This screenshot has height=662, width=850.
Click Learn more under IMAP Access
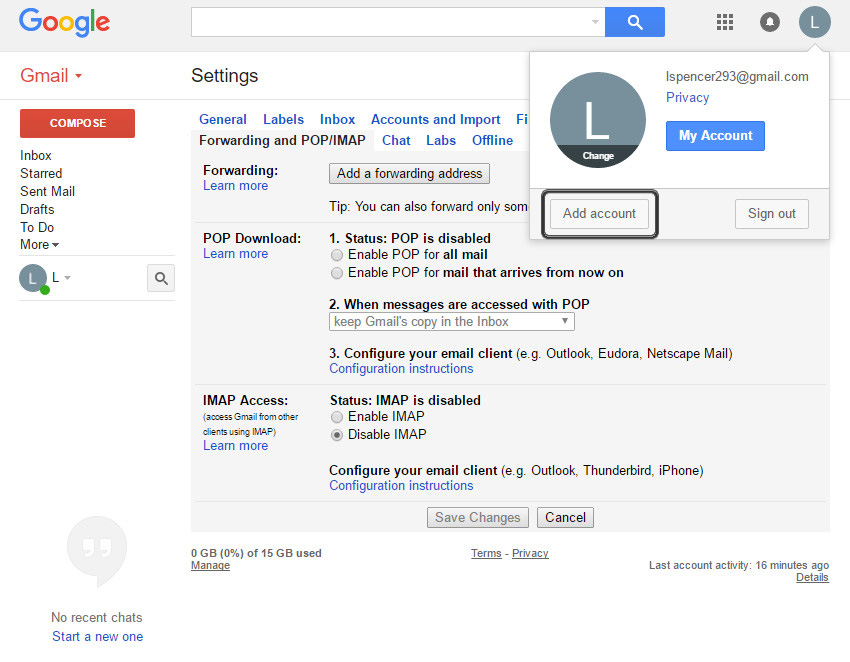tap(235, 446)
